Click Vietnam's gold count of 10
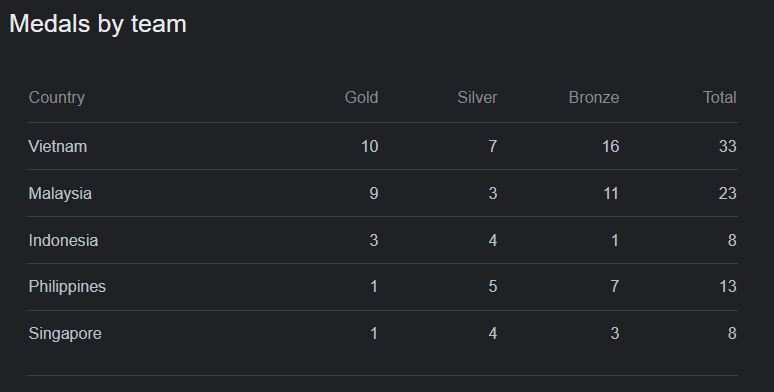This screenshot has width=774, height=392. coord(370,146)
